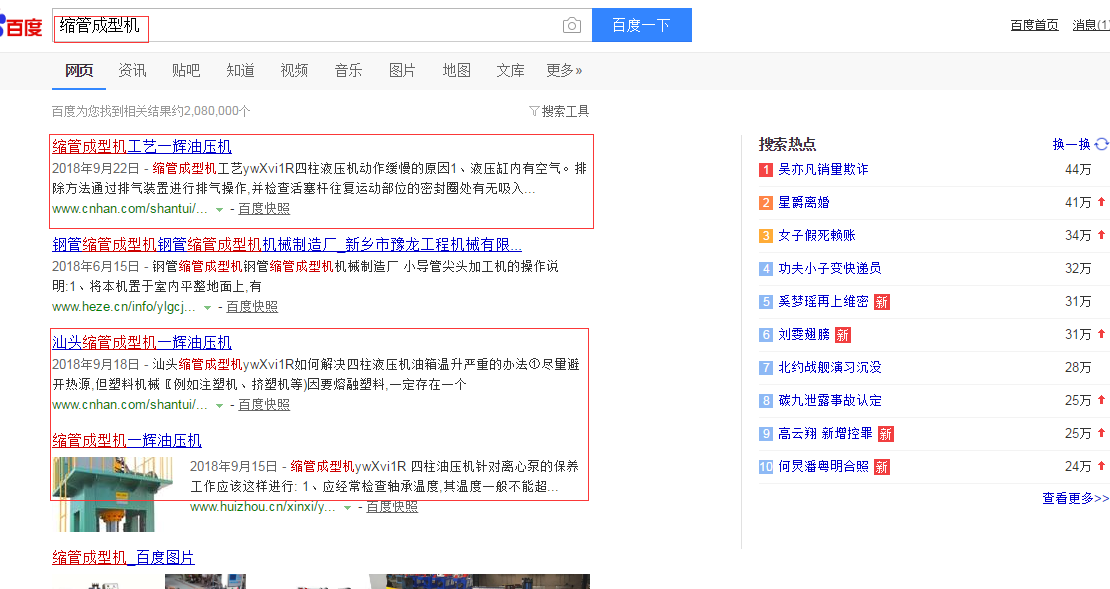
Task: Click the Baidu logo
Action: pyautogui.click(x=21, y=26)
